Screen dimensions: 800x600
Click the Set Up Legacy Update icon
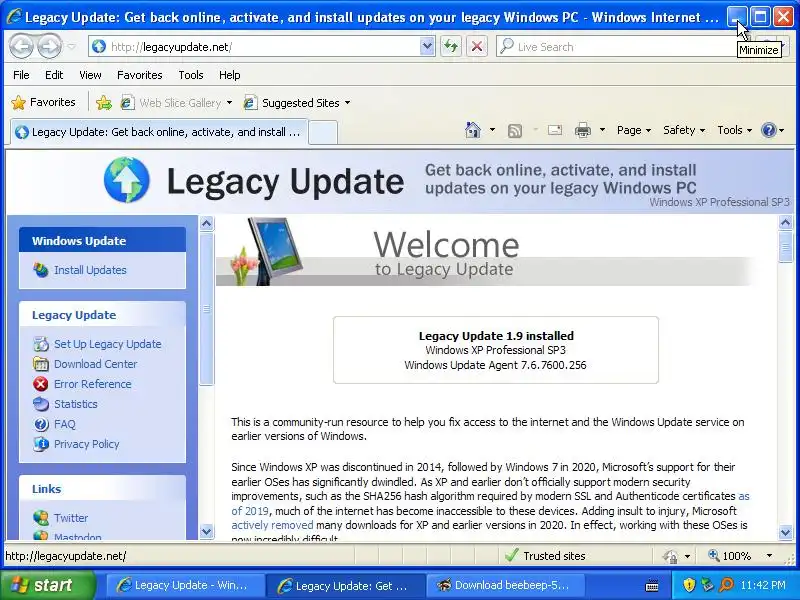(x=41, y=344)
